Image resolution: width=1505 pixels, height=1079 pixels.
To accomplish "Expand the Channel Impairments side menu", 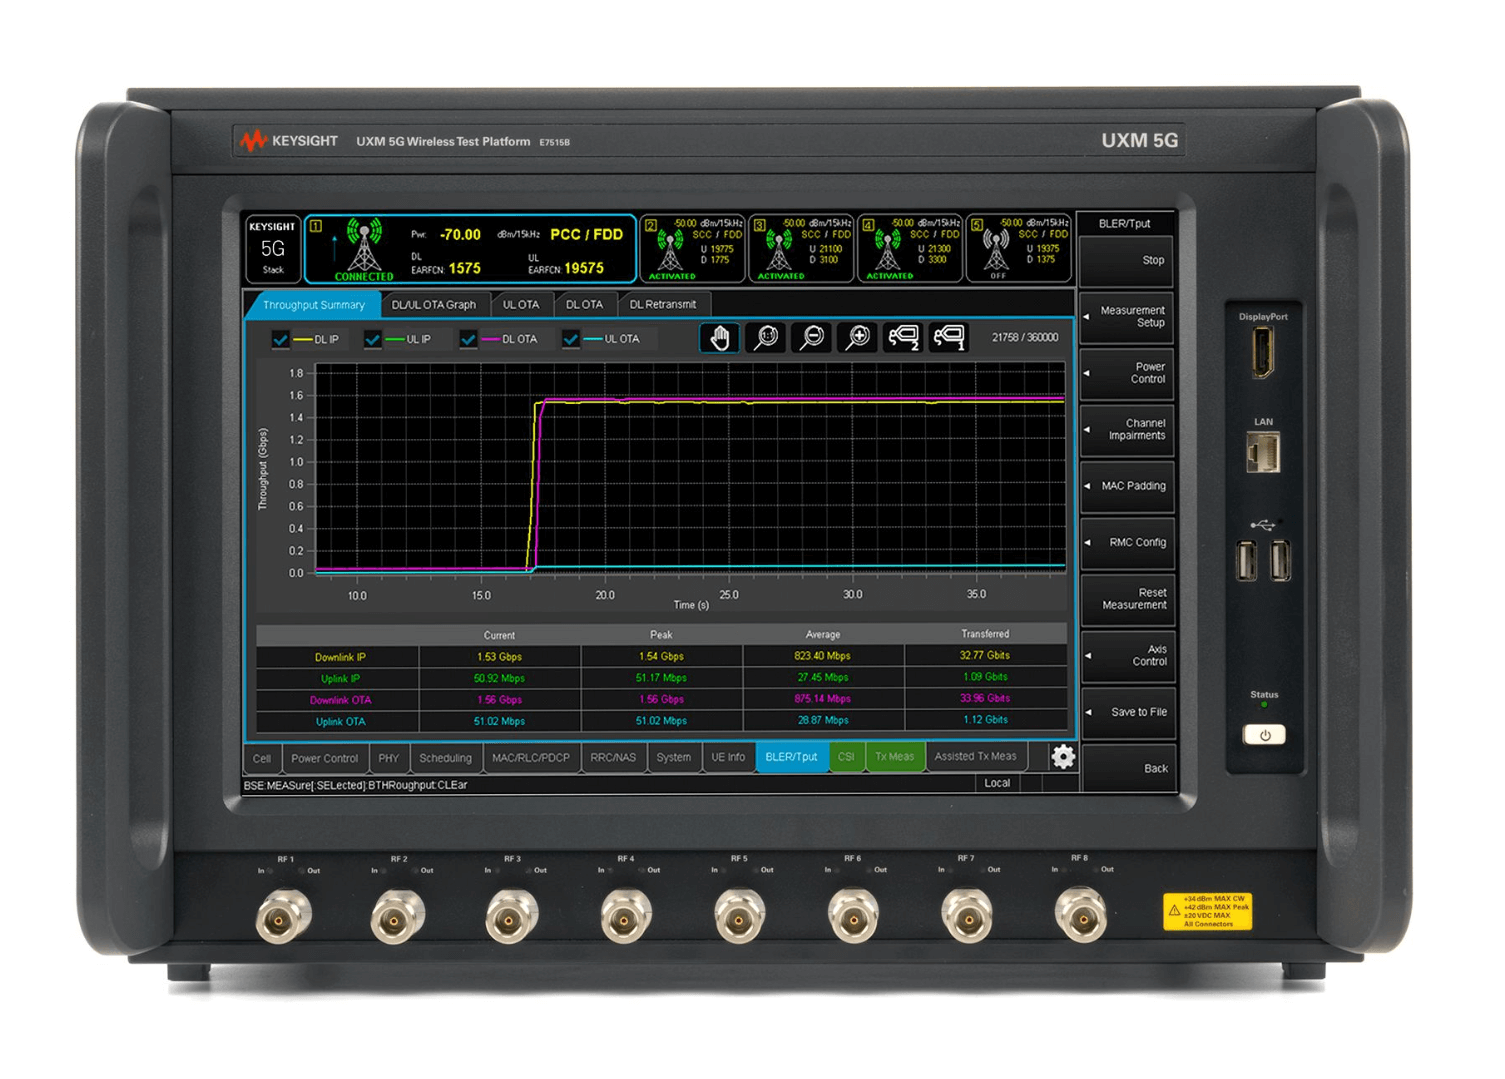I will click(1127, 430).
